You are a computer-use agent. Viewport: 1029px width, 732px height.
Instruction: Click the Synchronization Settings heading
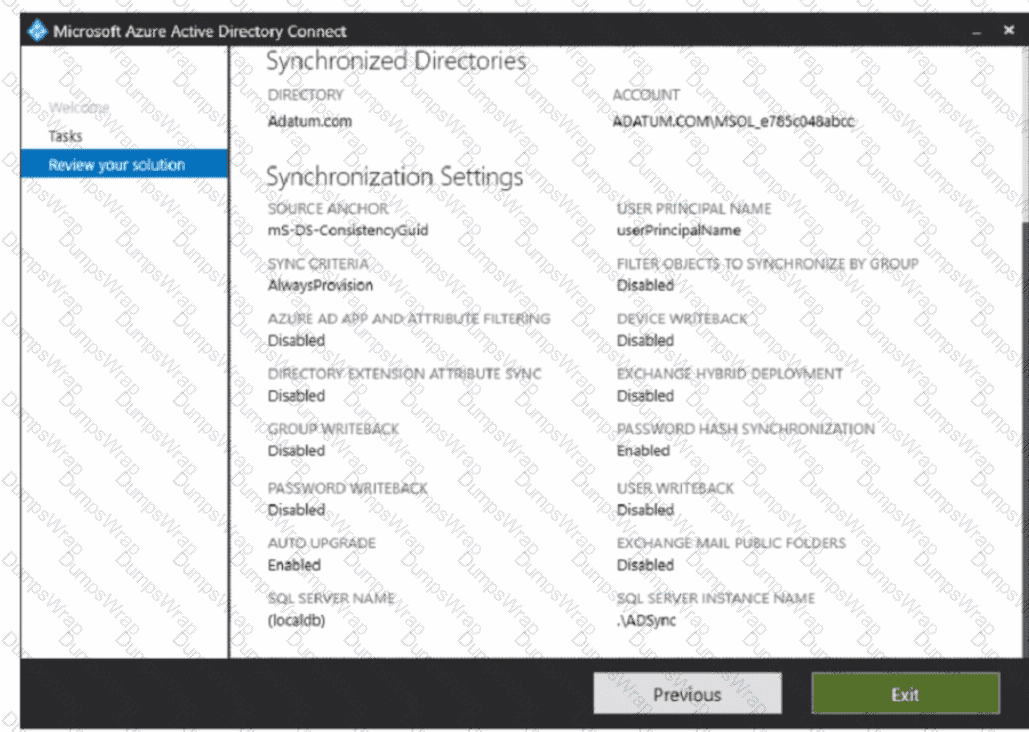(x=394, y=177)
